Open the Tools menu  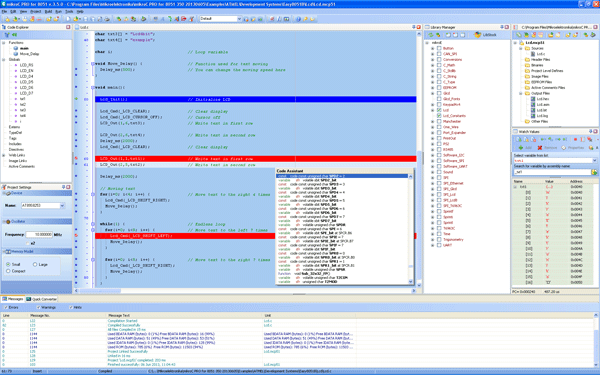[69, 11]
